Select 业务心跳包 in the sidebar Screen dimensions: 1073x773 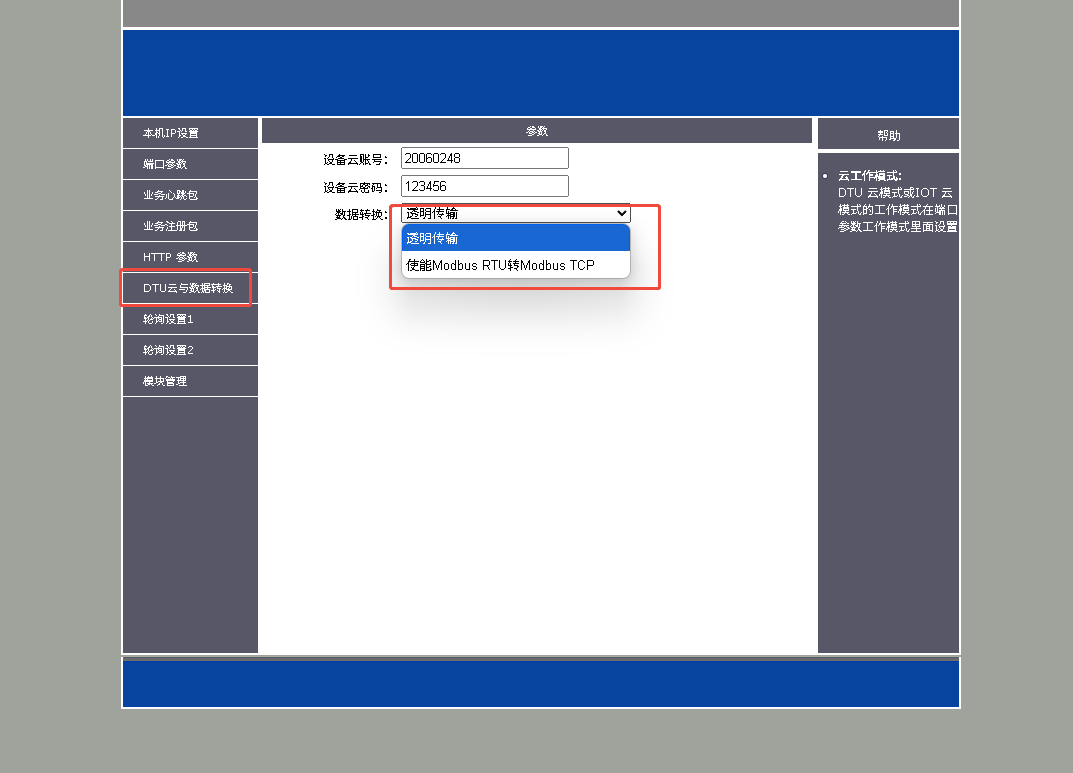(x=171, y=195)
